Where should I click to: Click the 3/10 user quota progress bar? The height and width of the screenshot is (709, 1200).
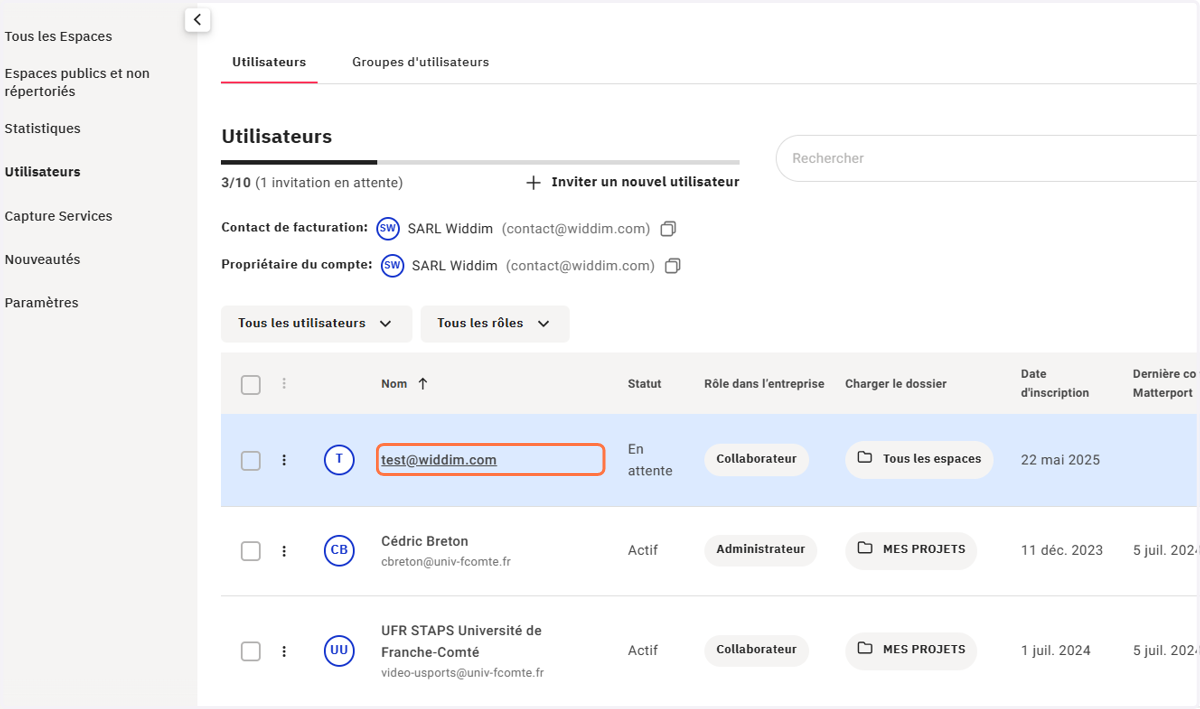(x=480, y=162)
